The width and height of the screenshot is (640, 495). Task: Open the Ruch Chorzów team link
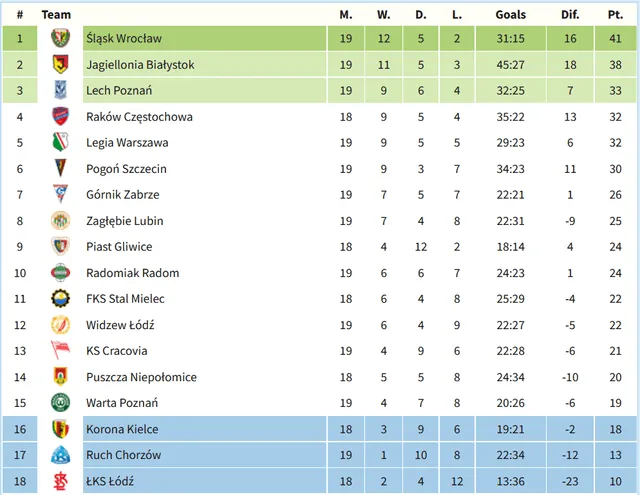123,455
